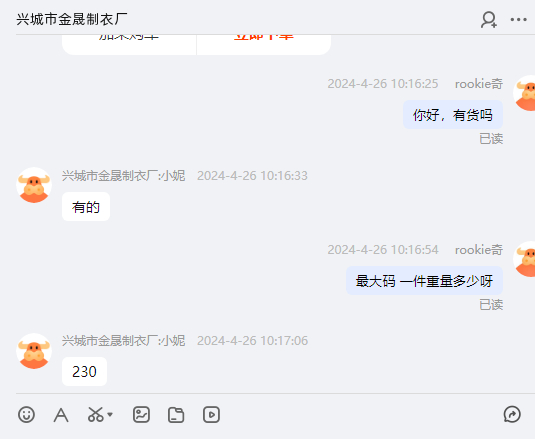The image size is (535, 439).
Task: Click the chat title 兴城市金晟制衣厂
Action: click(x=72, y=19)
